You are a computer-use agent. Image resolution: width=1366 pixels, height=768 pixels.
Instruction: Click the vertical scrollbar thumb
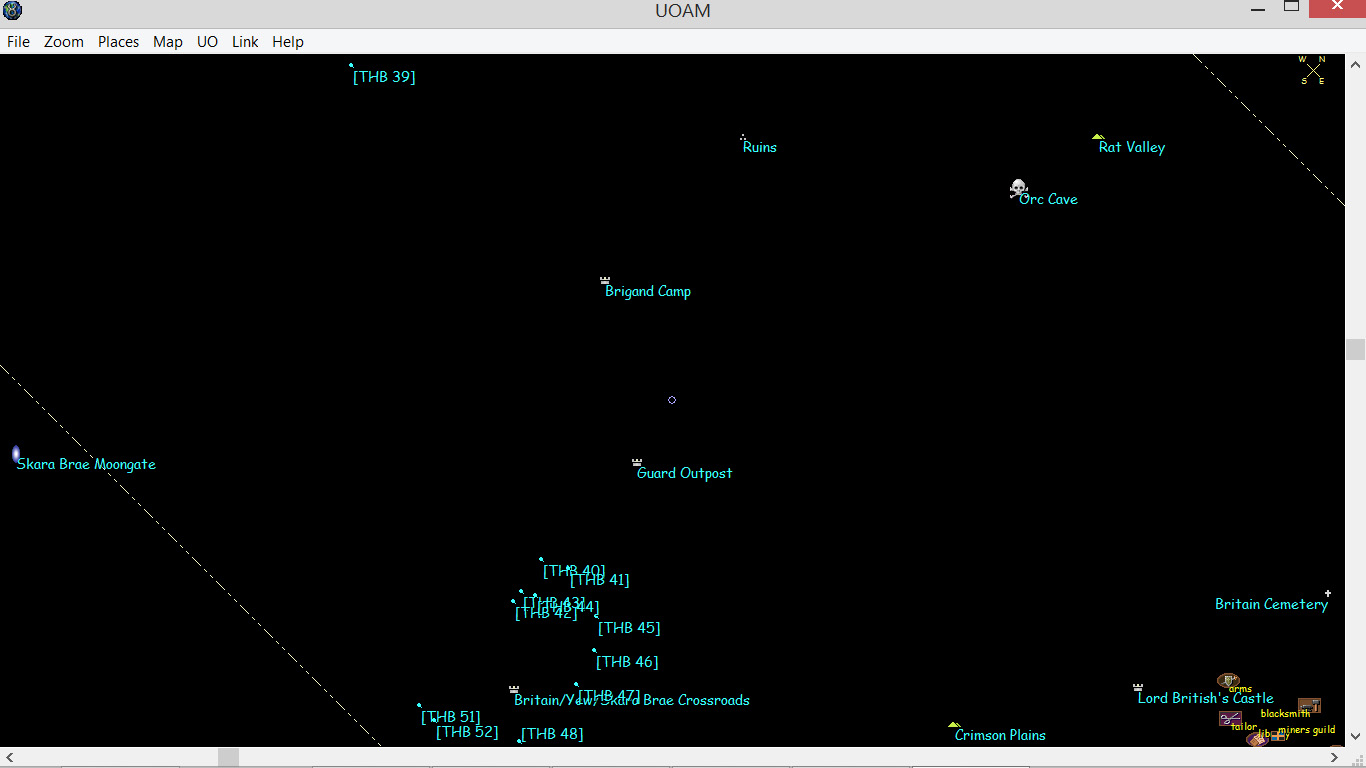pos(1355,349)
